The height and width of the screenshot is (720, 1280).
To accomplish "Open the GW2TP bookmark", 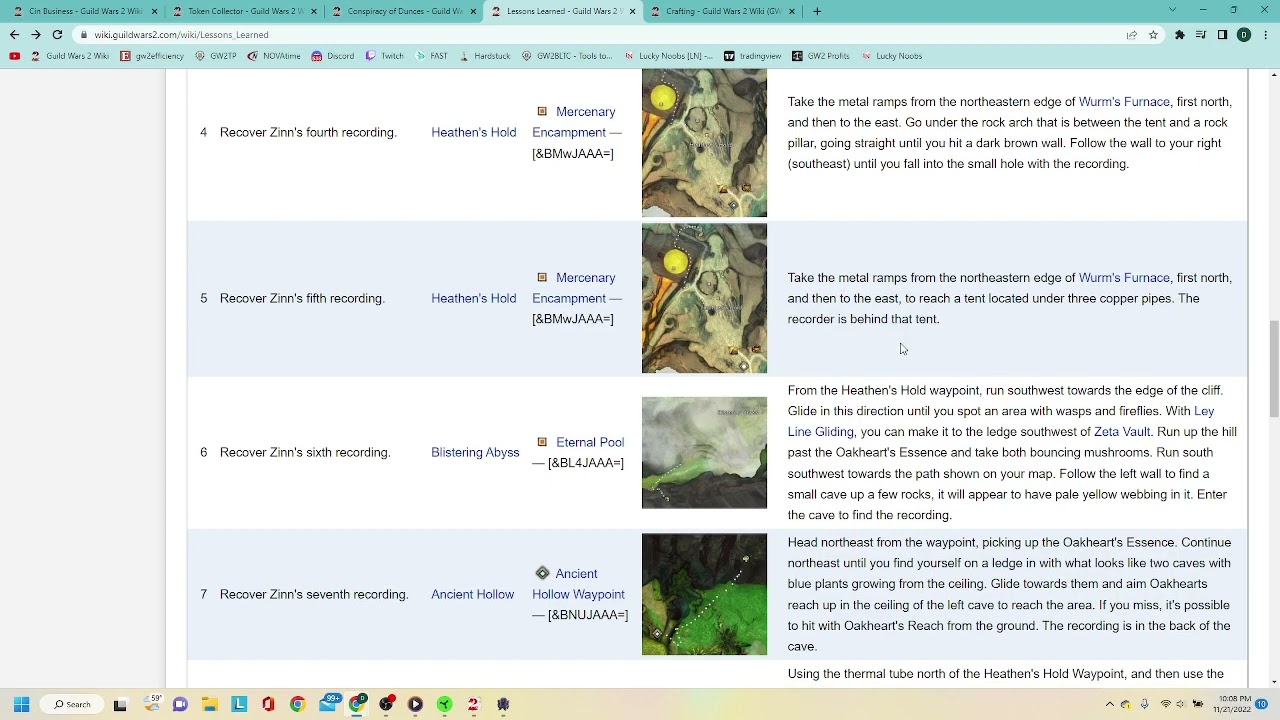I will pyautogui.click(x=215, y=56).
